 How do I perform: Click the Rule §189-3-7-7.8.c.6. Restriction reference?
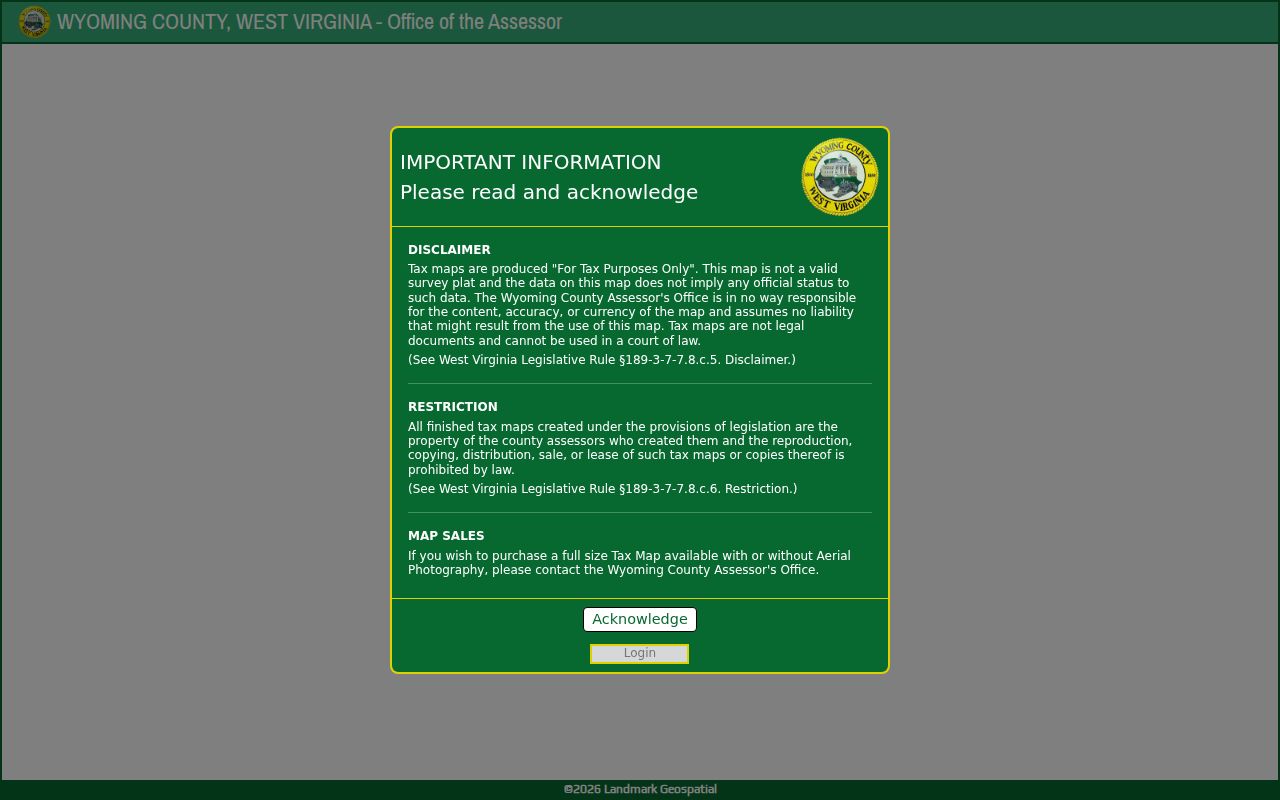602,489
